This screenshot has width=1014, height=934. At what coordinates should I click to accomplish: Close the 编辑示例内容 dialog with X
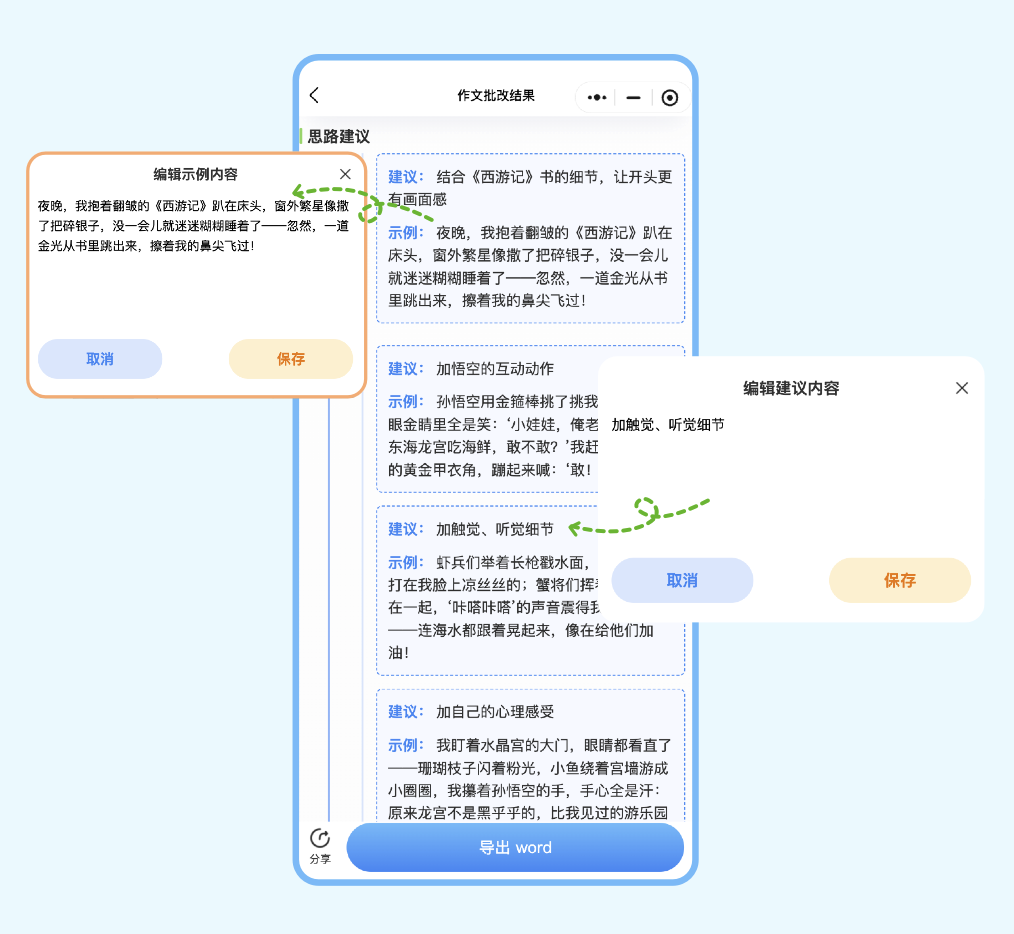[x=345, y=174]
